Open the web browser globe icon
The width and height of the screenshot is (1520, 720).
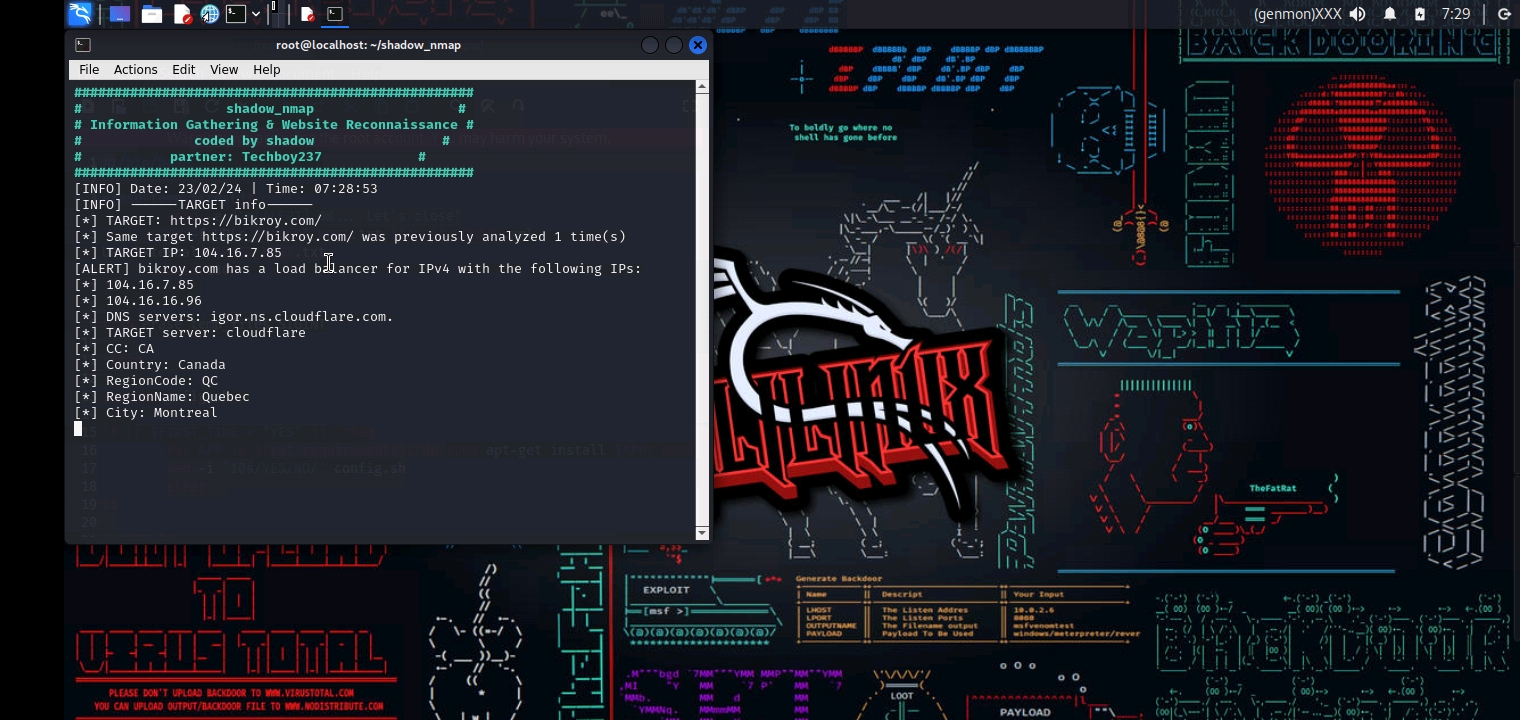pyautogui.click(x=210, y=14)
